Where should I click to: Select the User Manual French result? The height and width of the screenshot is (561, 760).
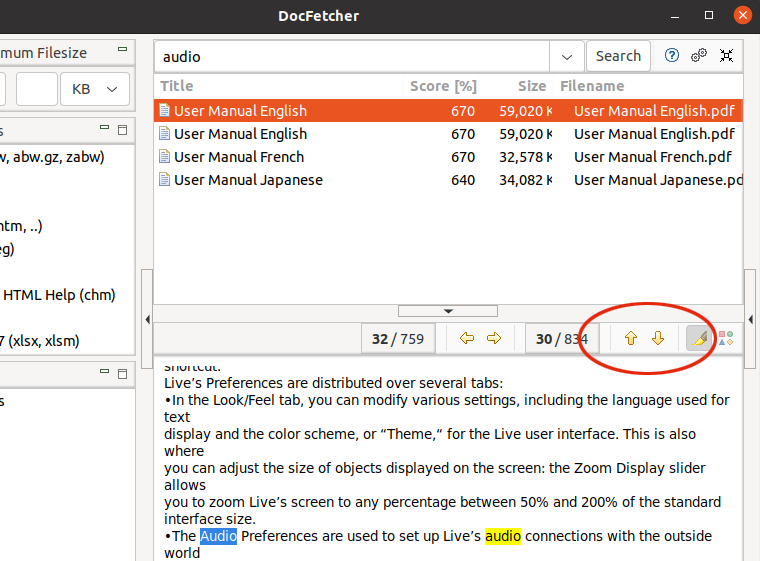click(x=448, y=157)
